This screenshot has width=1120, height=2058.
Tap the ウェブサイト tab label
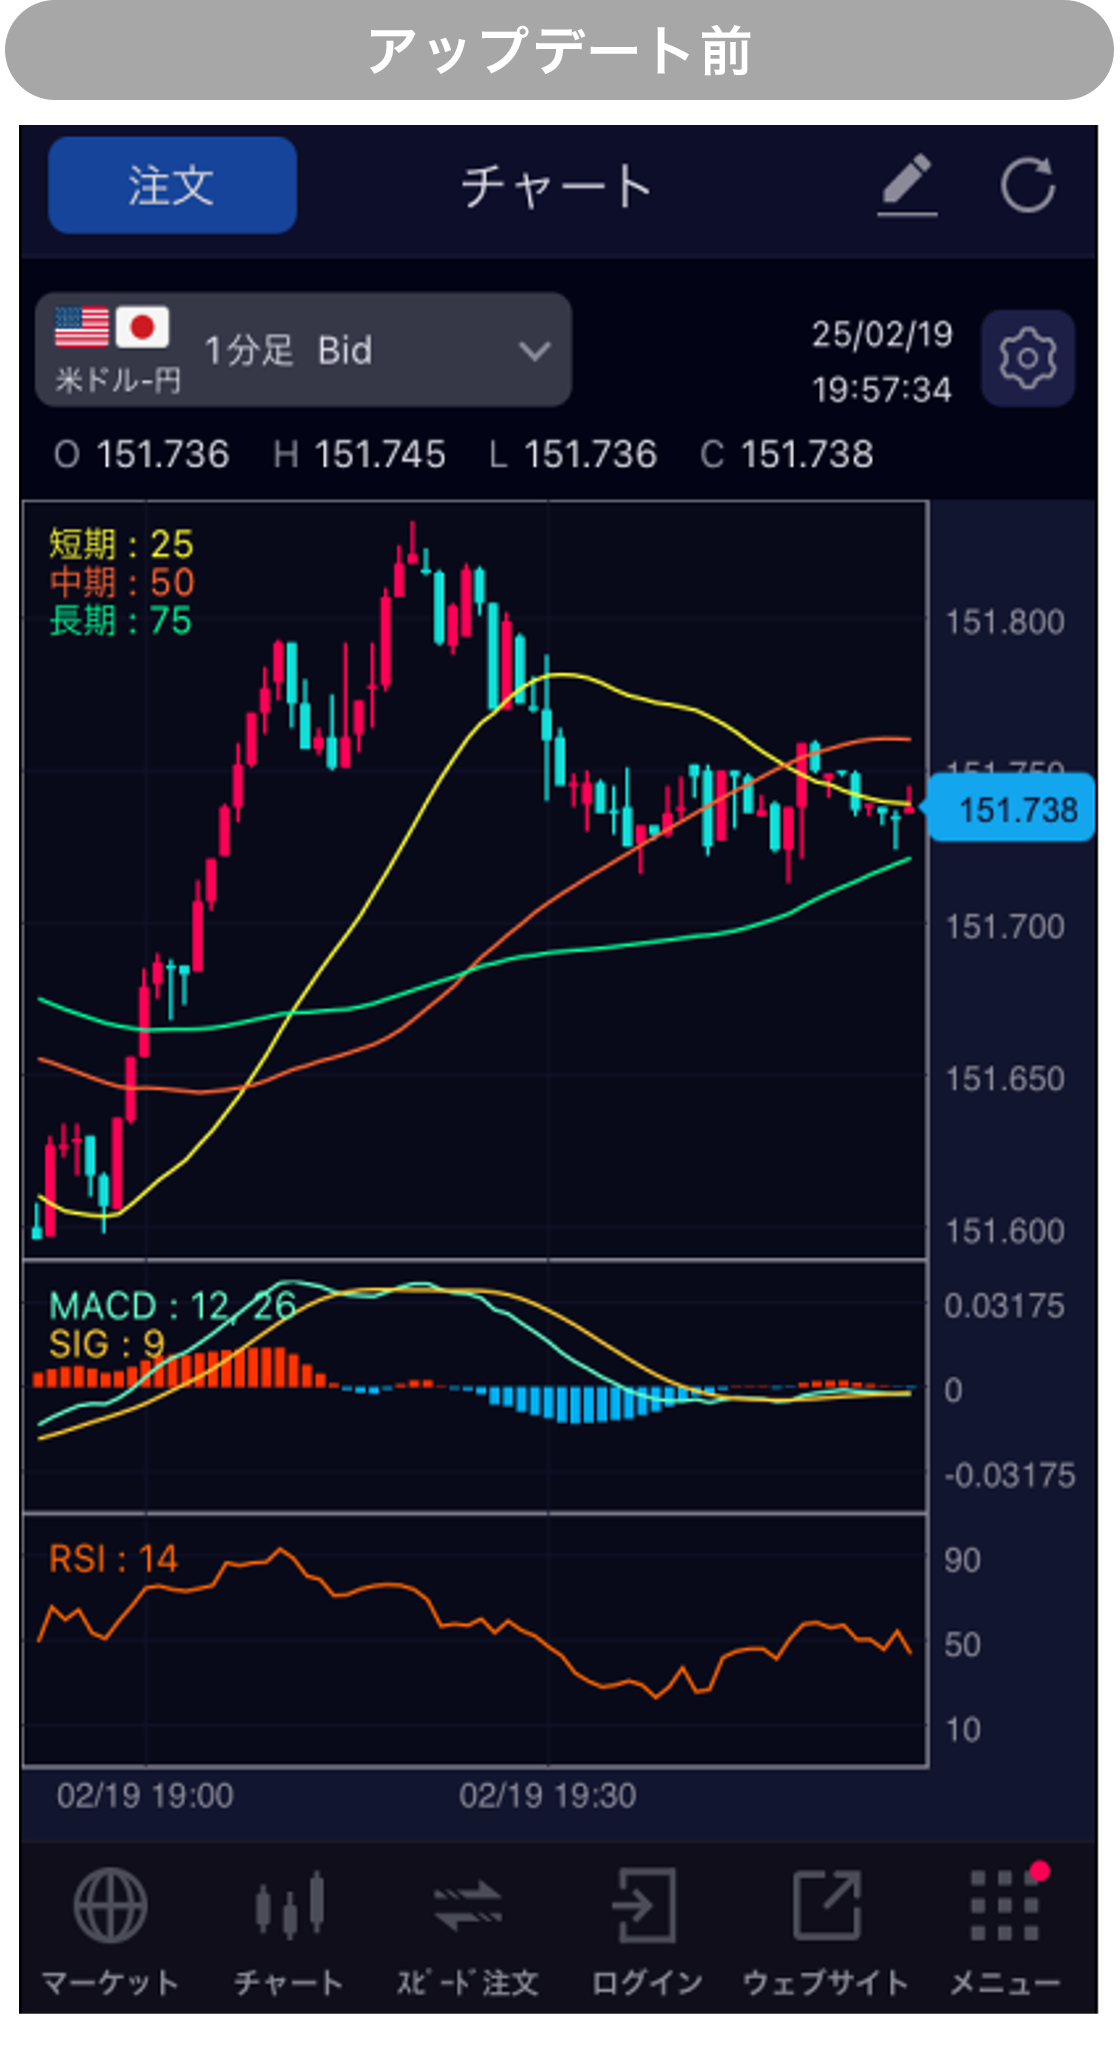coord(826,1983)
